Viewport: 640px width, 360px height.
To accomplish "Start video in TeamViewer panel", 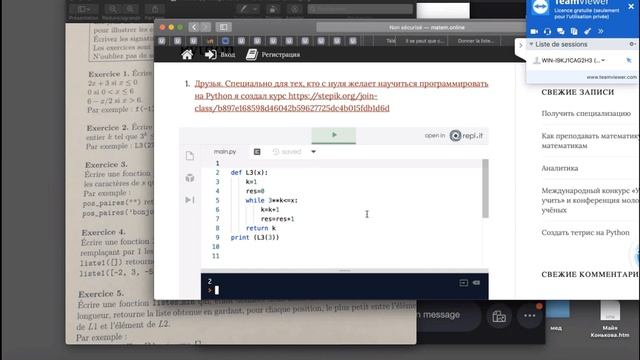I will point(534,31).
